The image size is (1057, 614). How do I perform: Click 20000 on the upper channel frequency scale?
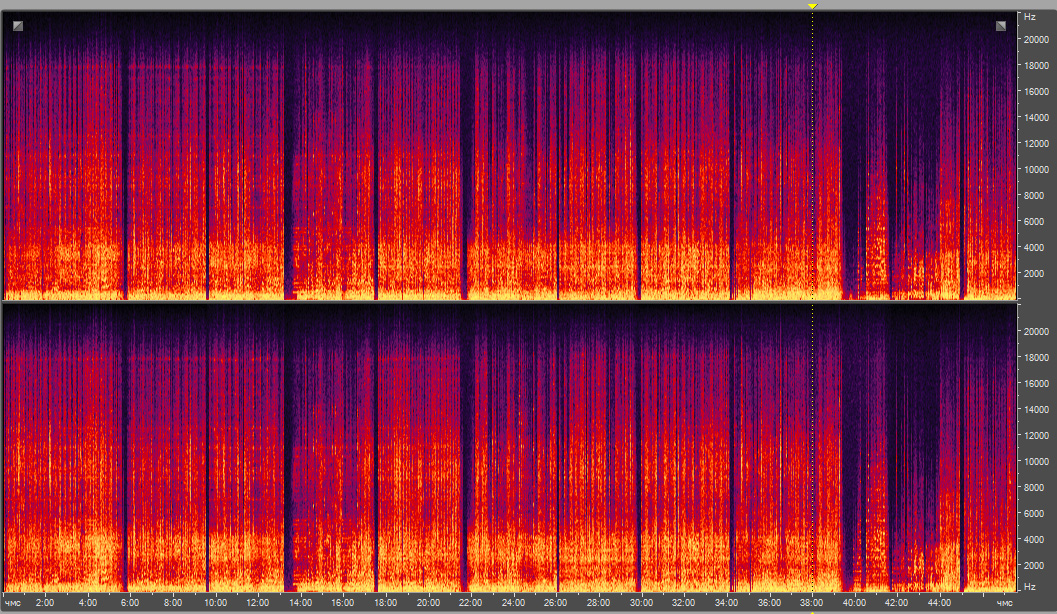[1036, 40]
